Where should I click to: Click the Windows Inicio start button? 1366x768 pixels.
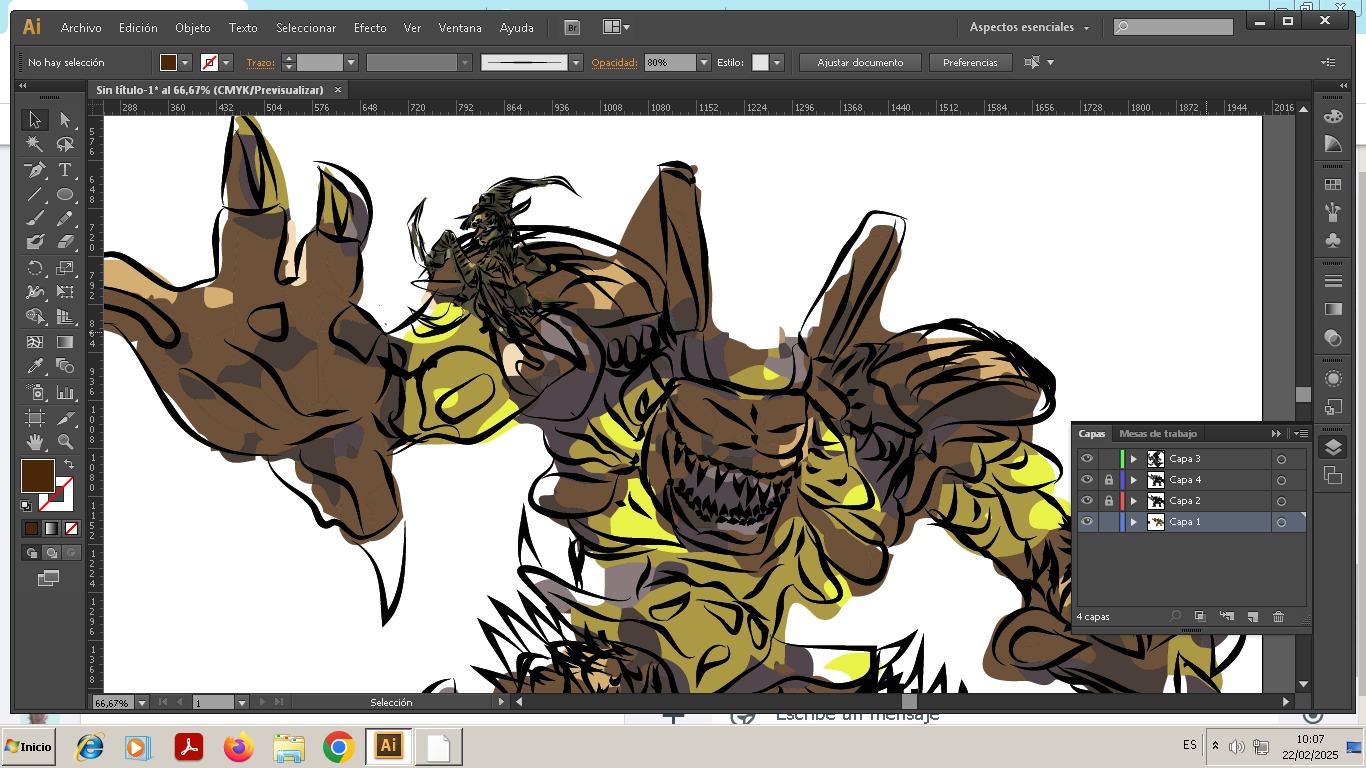(x=28, y=747)
